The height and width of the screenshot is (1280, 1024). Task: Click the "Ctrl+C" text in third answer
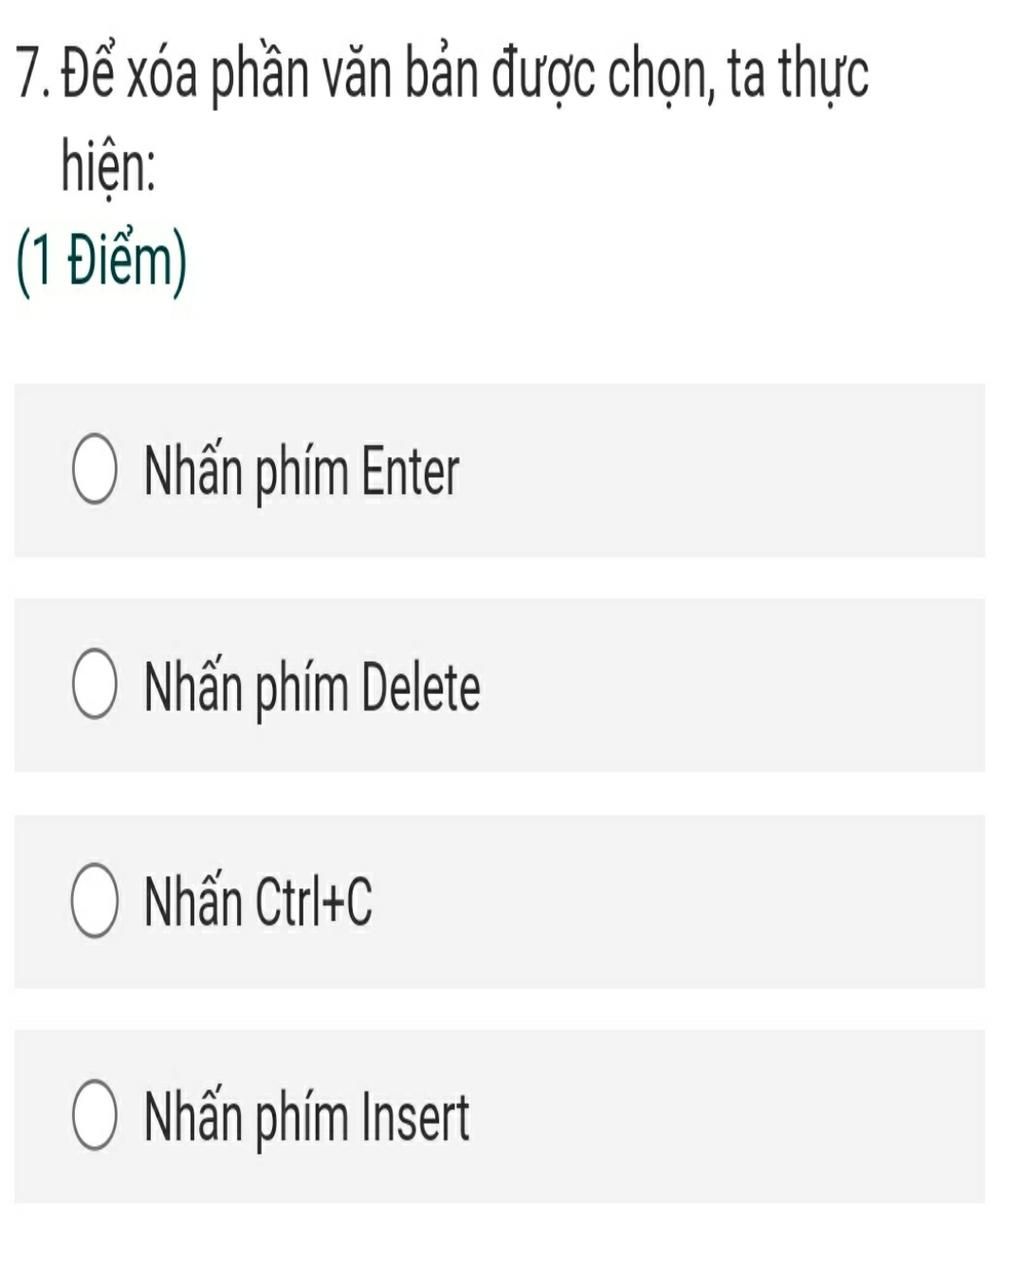313,903
